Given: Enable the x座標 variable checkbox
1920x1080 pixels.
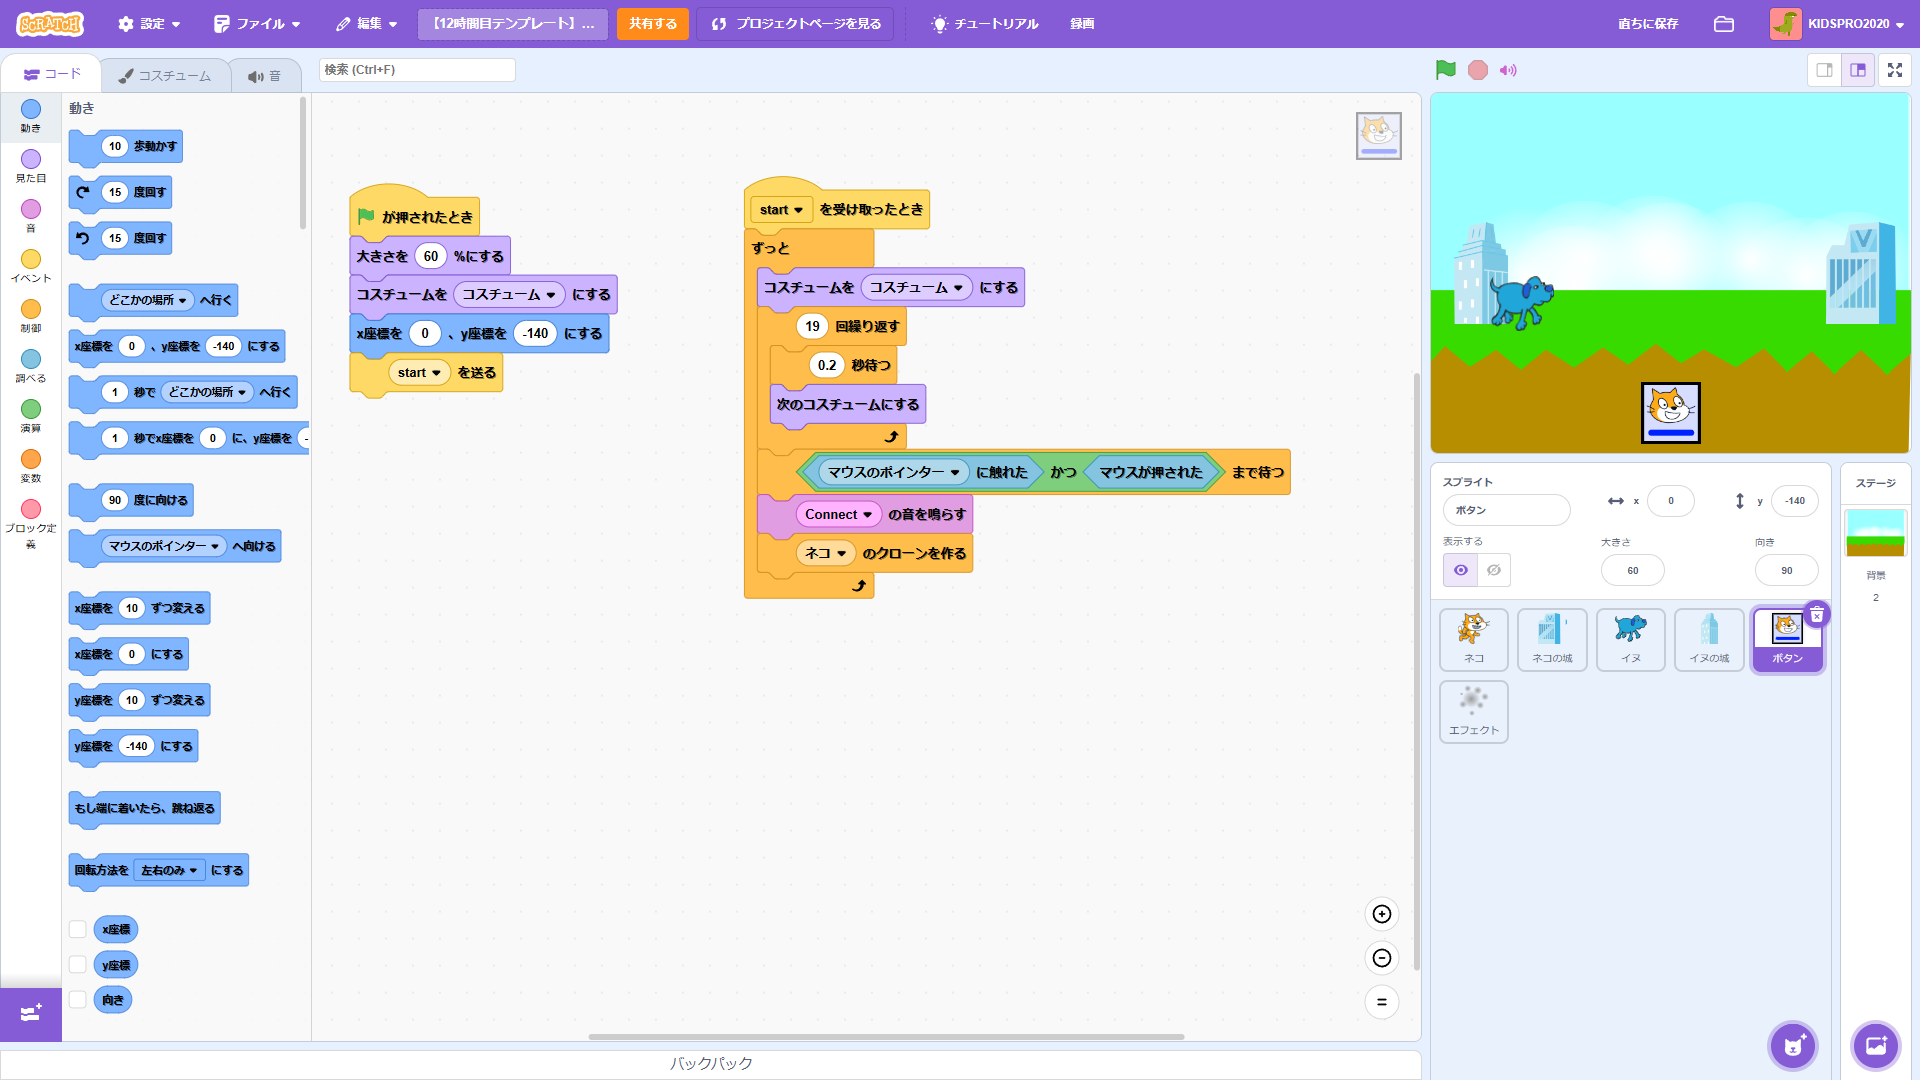Looking at the screenshot, I should [x=78, y=929].
